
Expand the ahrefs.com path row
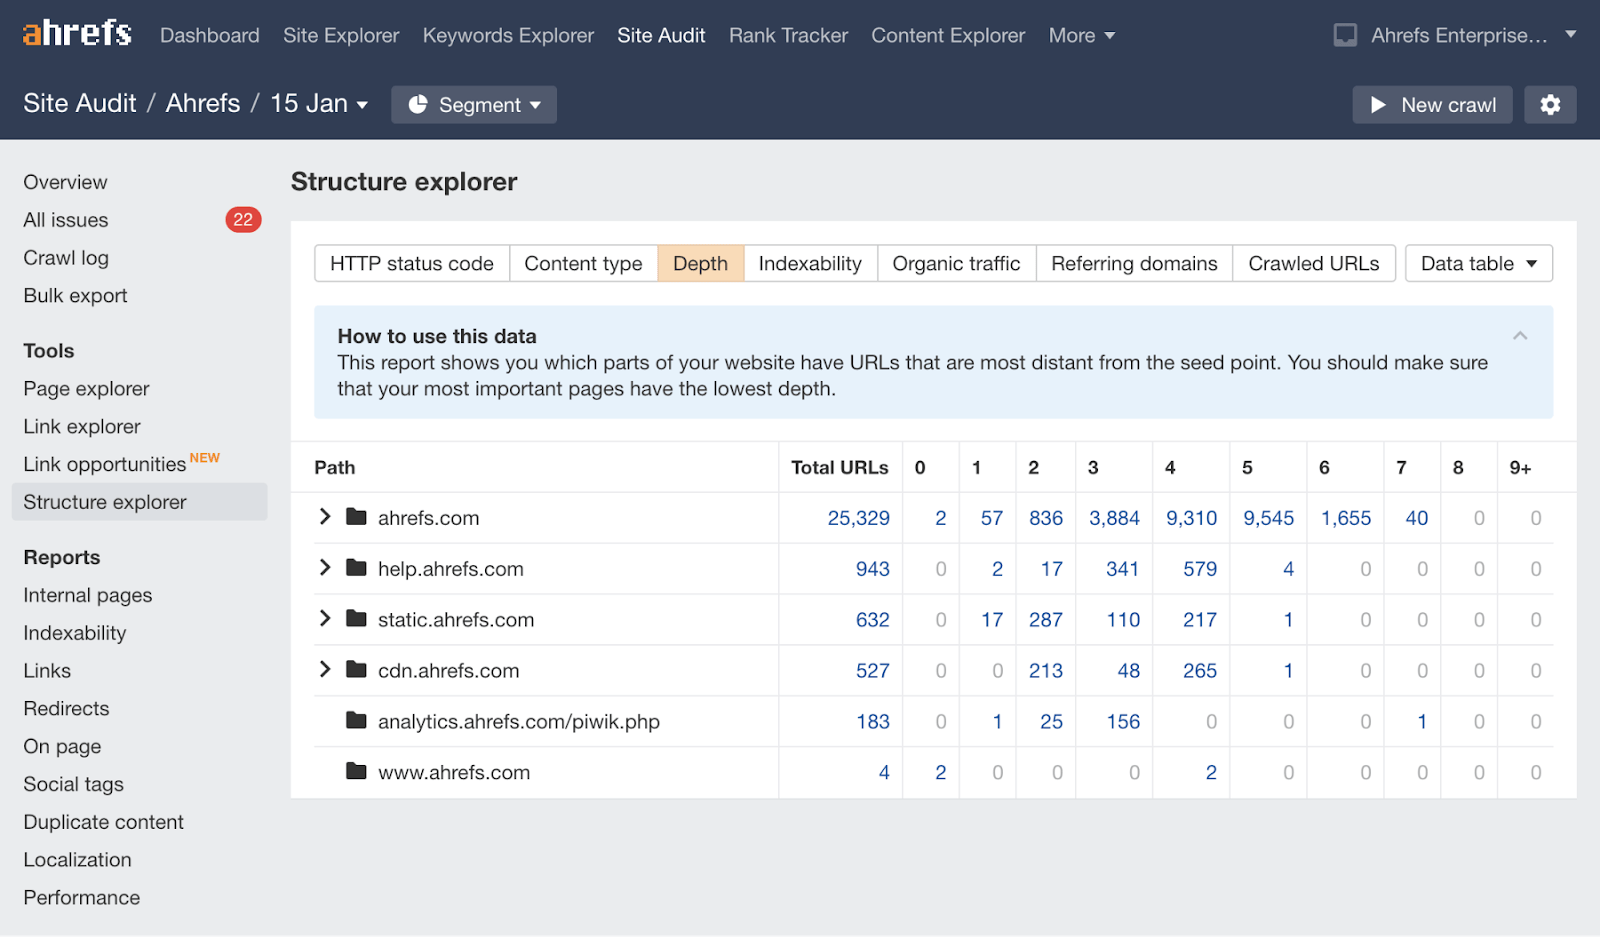[325, 517]
